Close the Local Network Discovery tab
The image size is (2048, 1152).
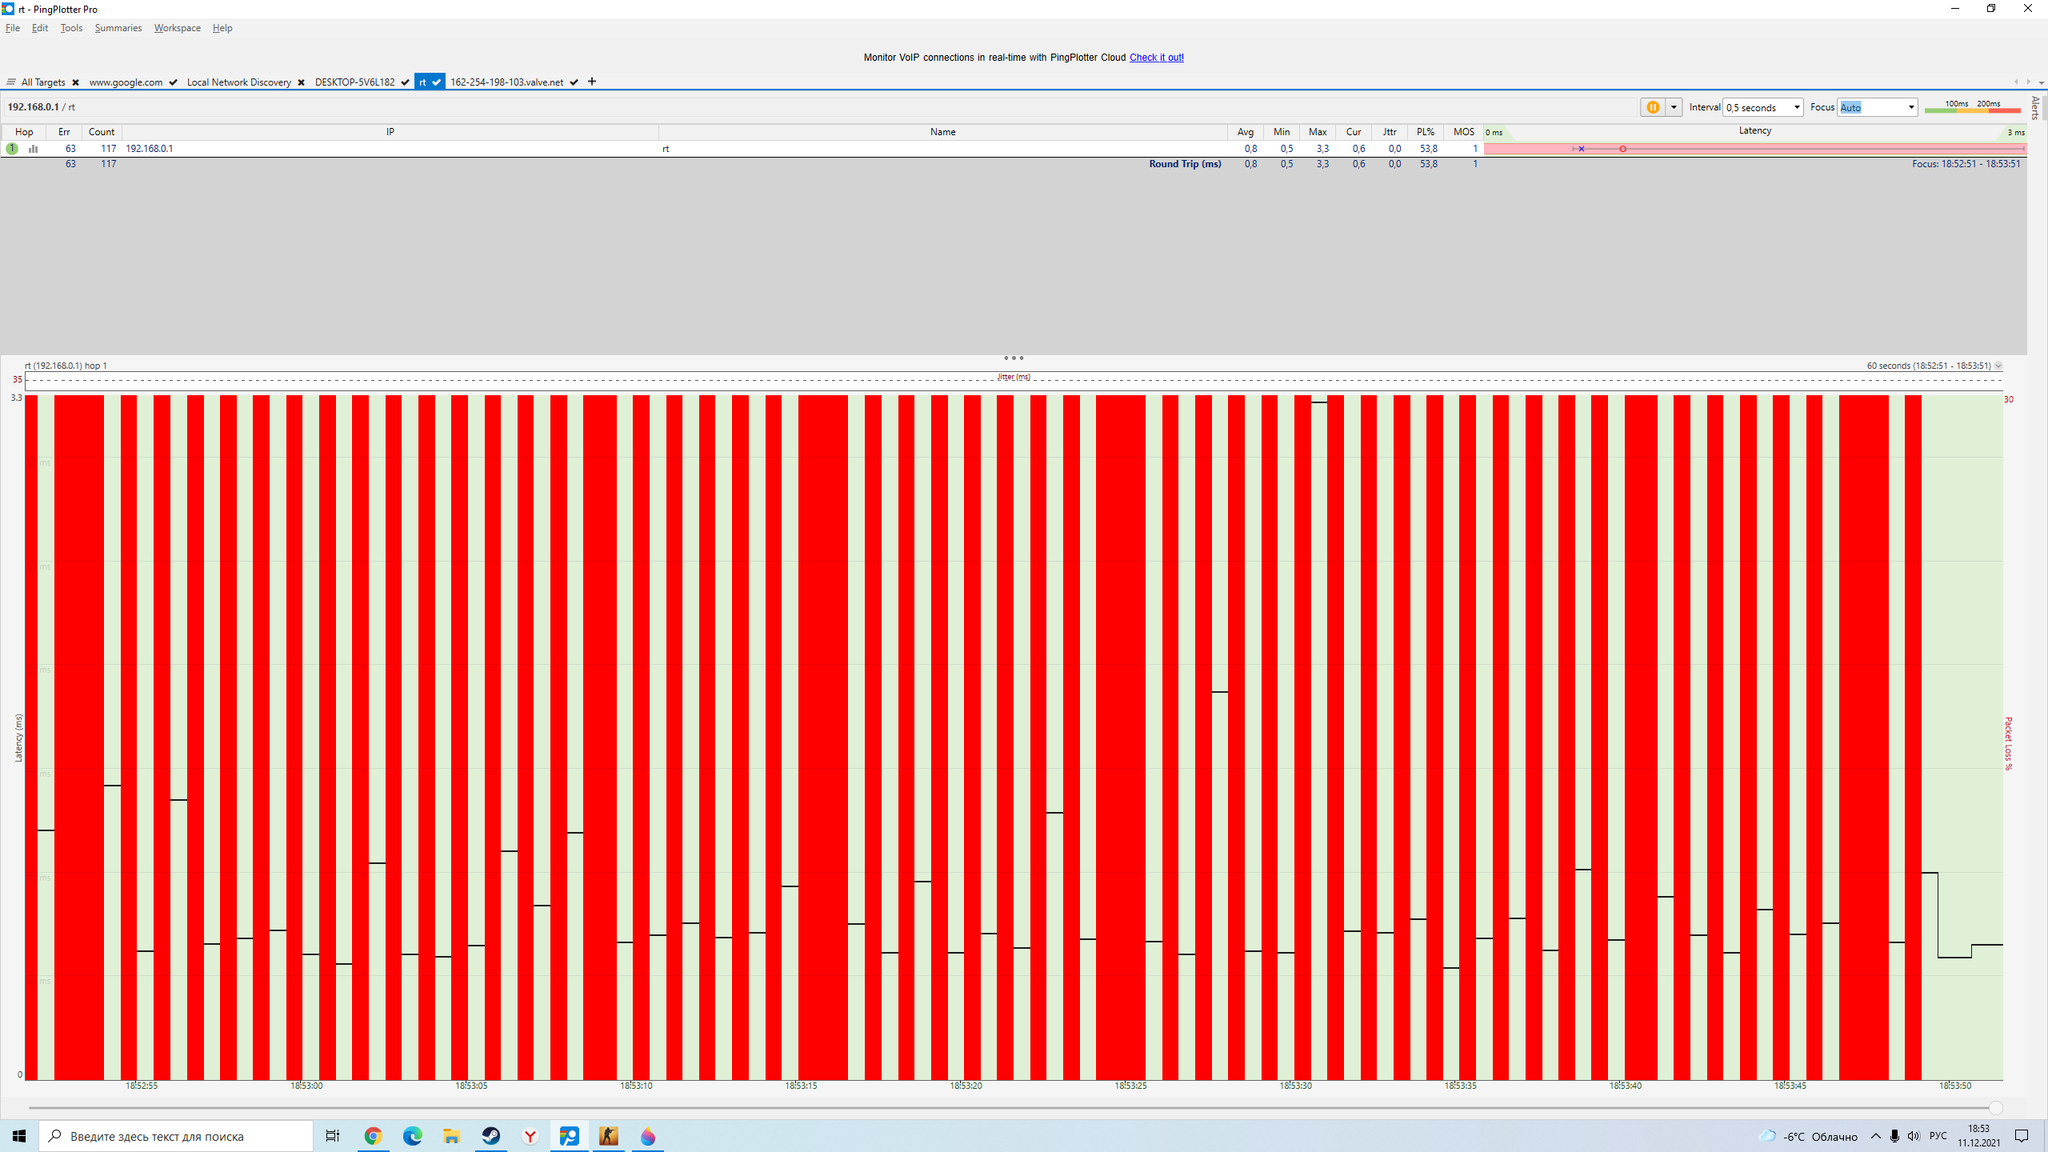coord(301,82)
